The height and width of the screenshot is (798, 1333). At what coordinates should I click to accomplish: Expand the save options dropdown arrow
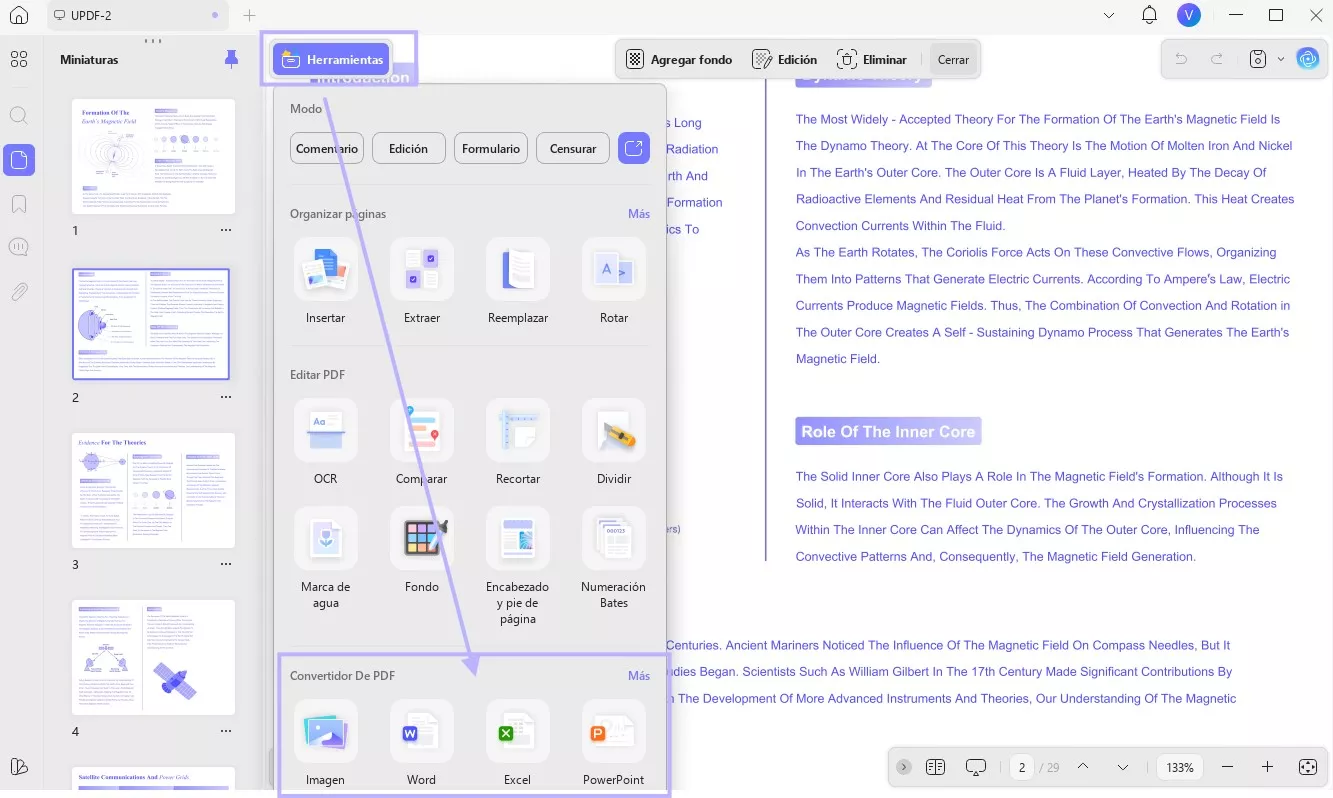(x=1281, y=59)
